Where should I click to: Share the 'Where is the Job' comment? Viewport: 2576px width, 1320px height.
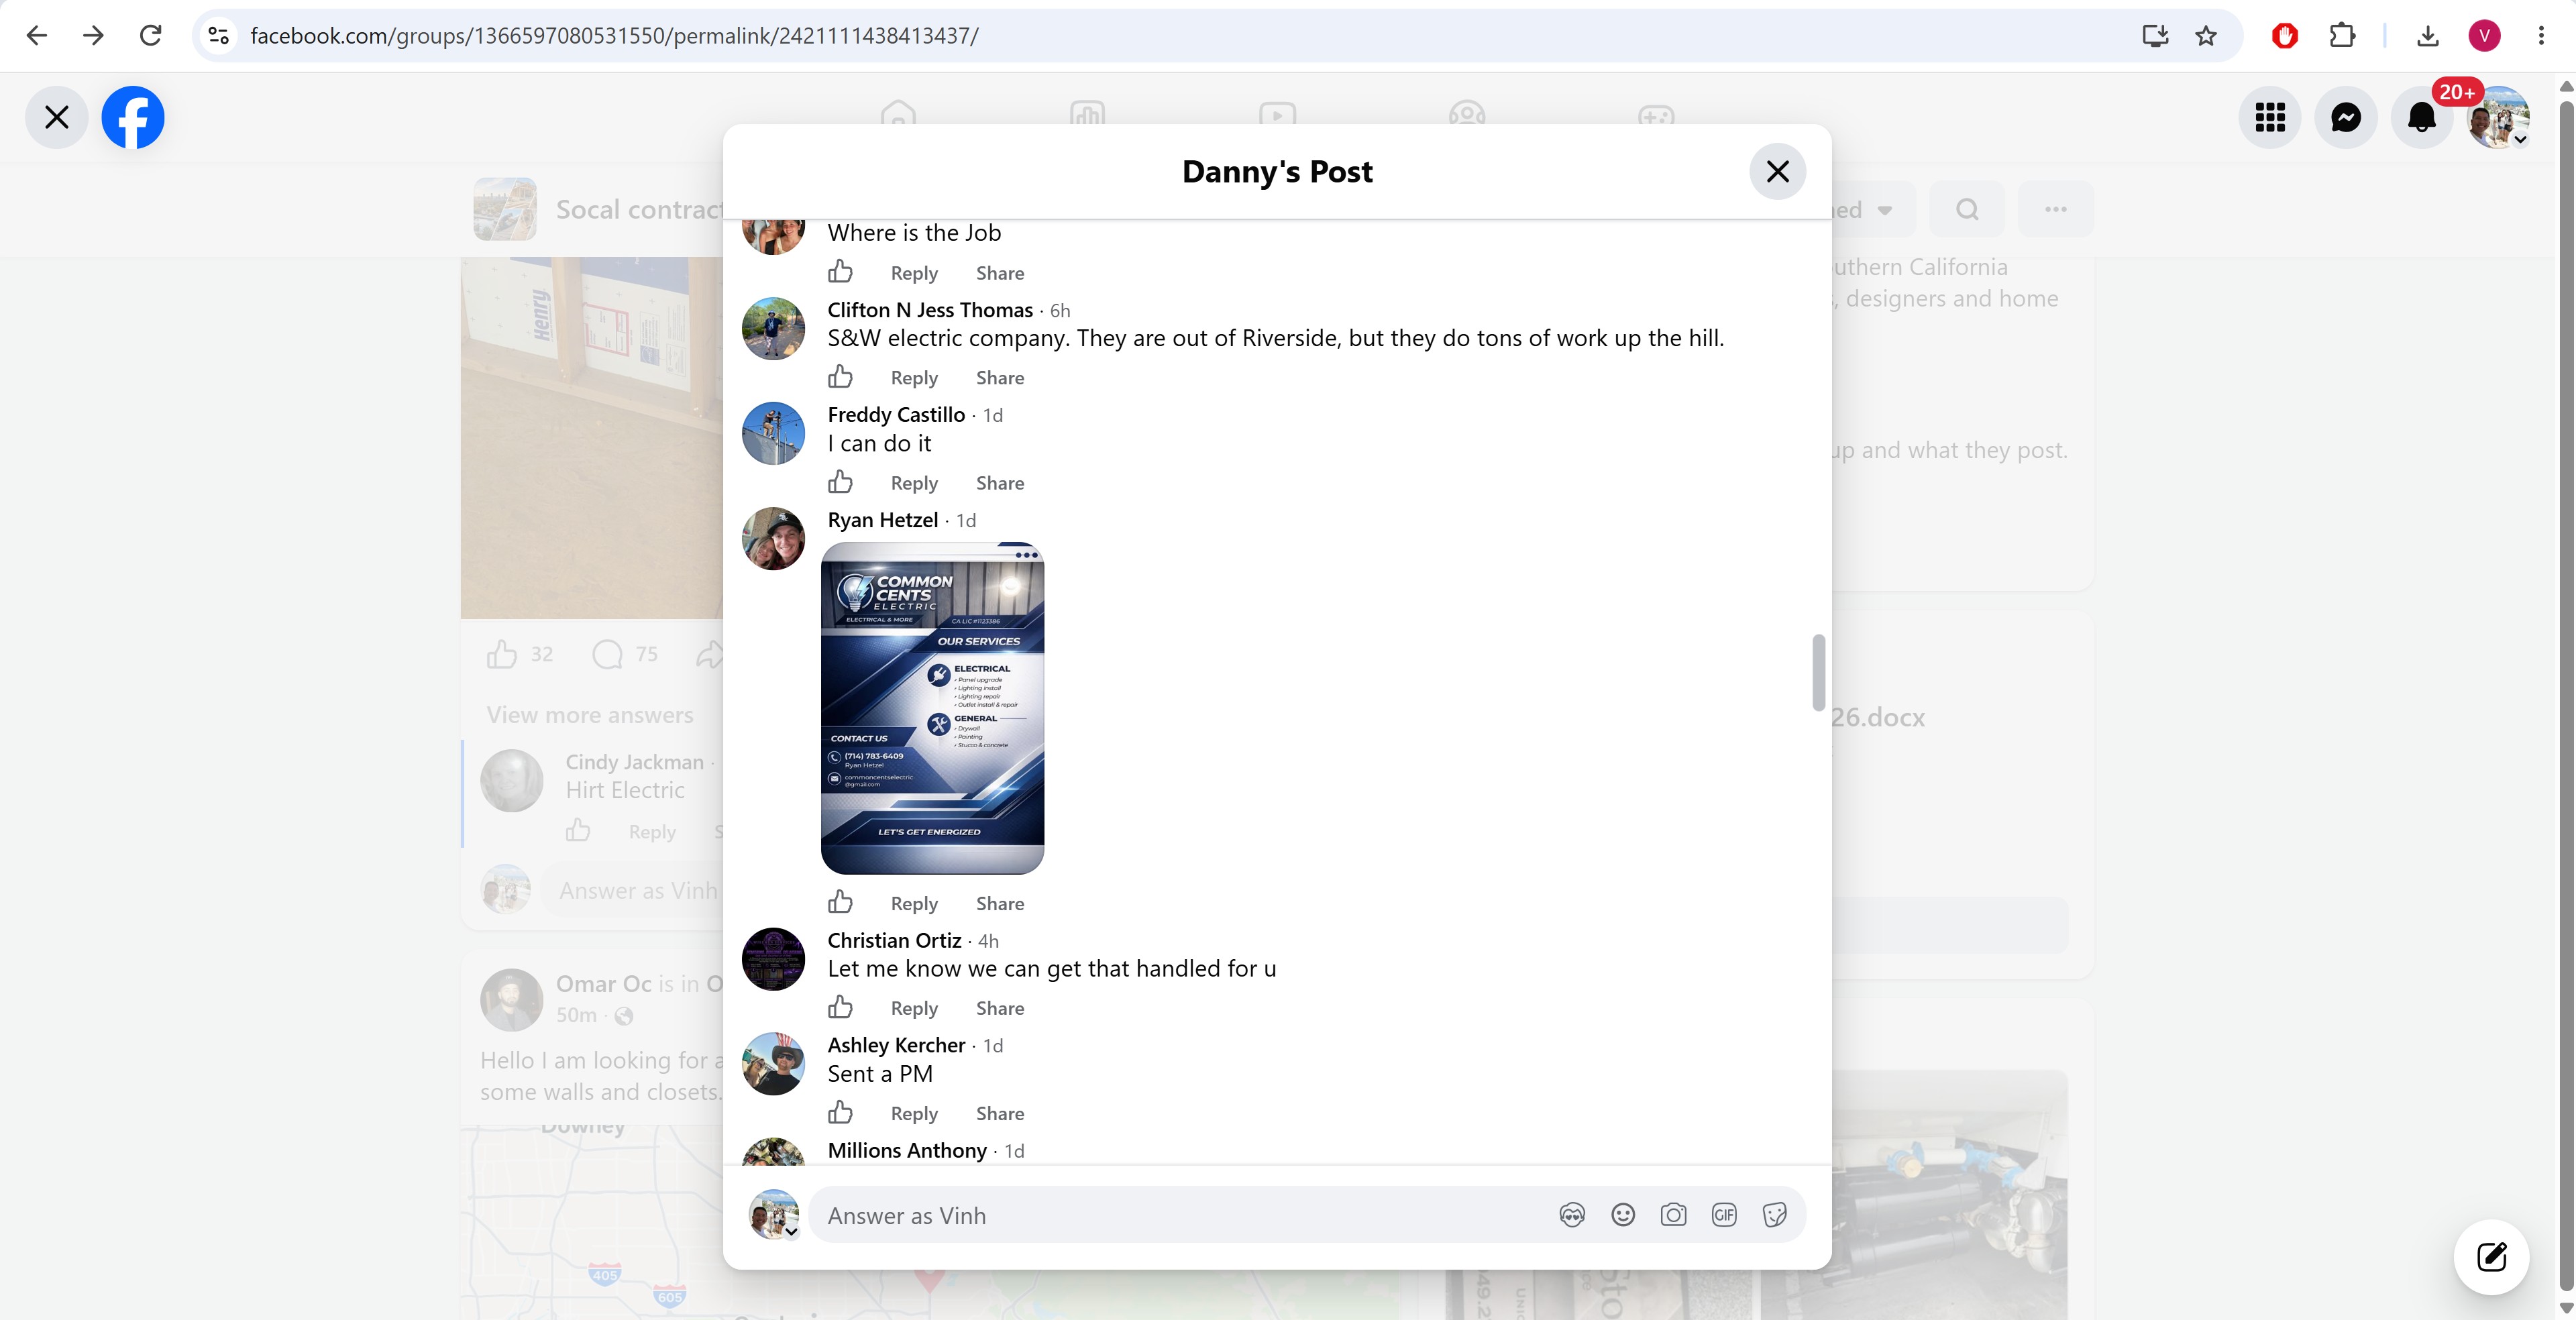pyautogui.click(x=1000, y=273)
